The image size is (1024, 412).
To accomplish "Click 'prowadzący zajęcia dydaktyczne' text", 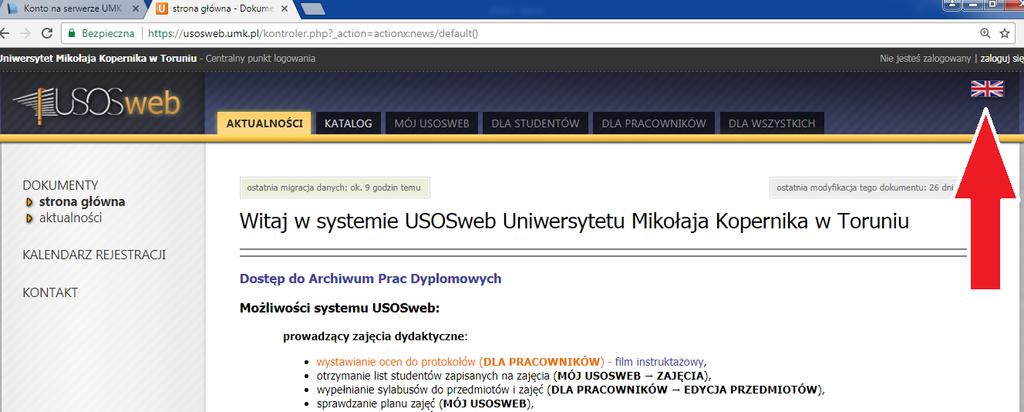I will 376,337.
